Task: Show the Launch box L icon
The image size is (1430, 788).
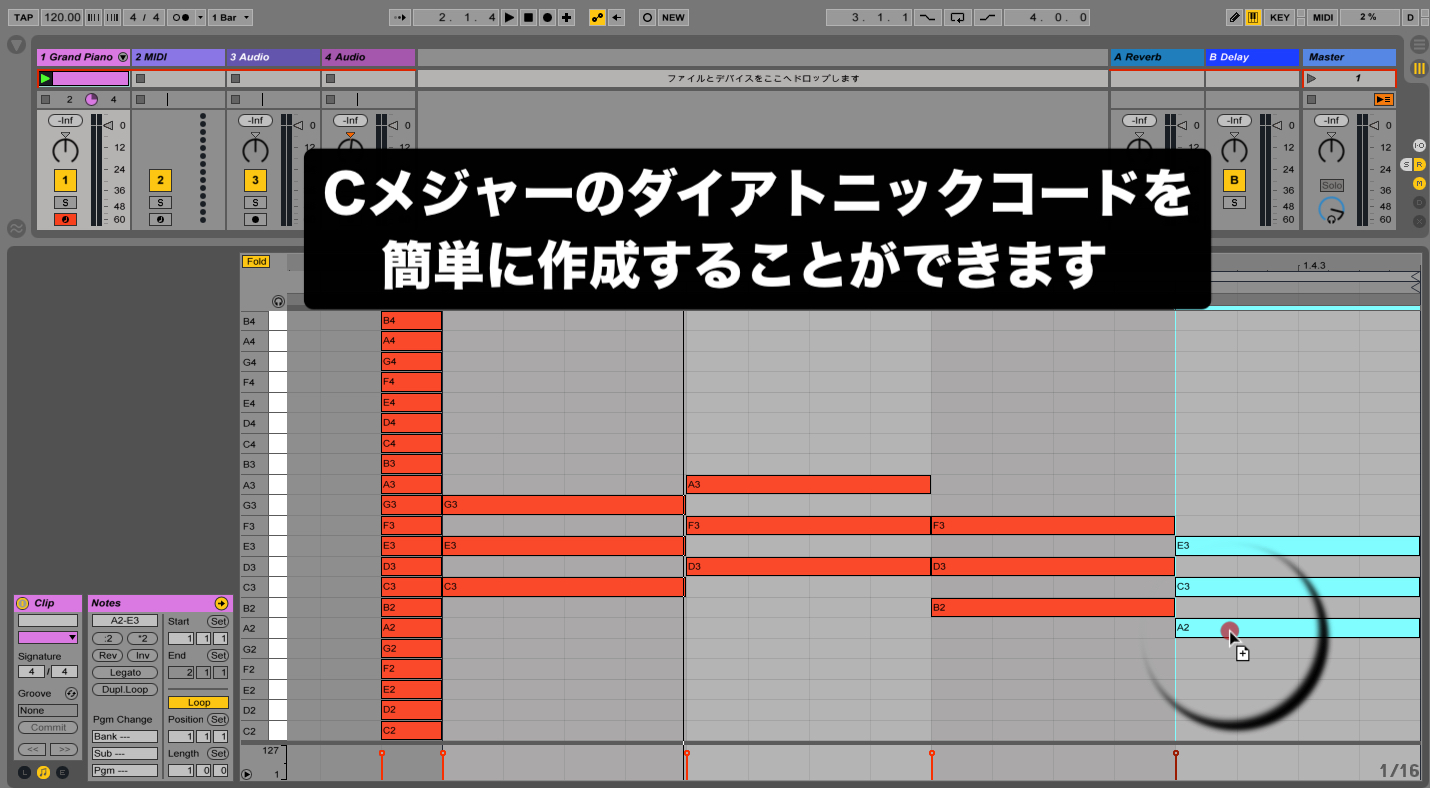Action: click(x=24, y=771)
